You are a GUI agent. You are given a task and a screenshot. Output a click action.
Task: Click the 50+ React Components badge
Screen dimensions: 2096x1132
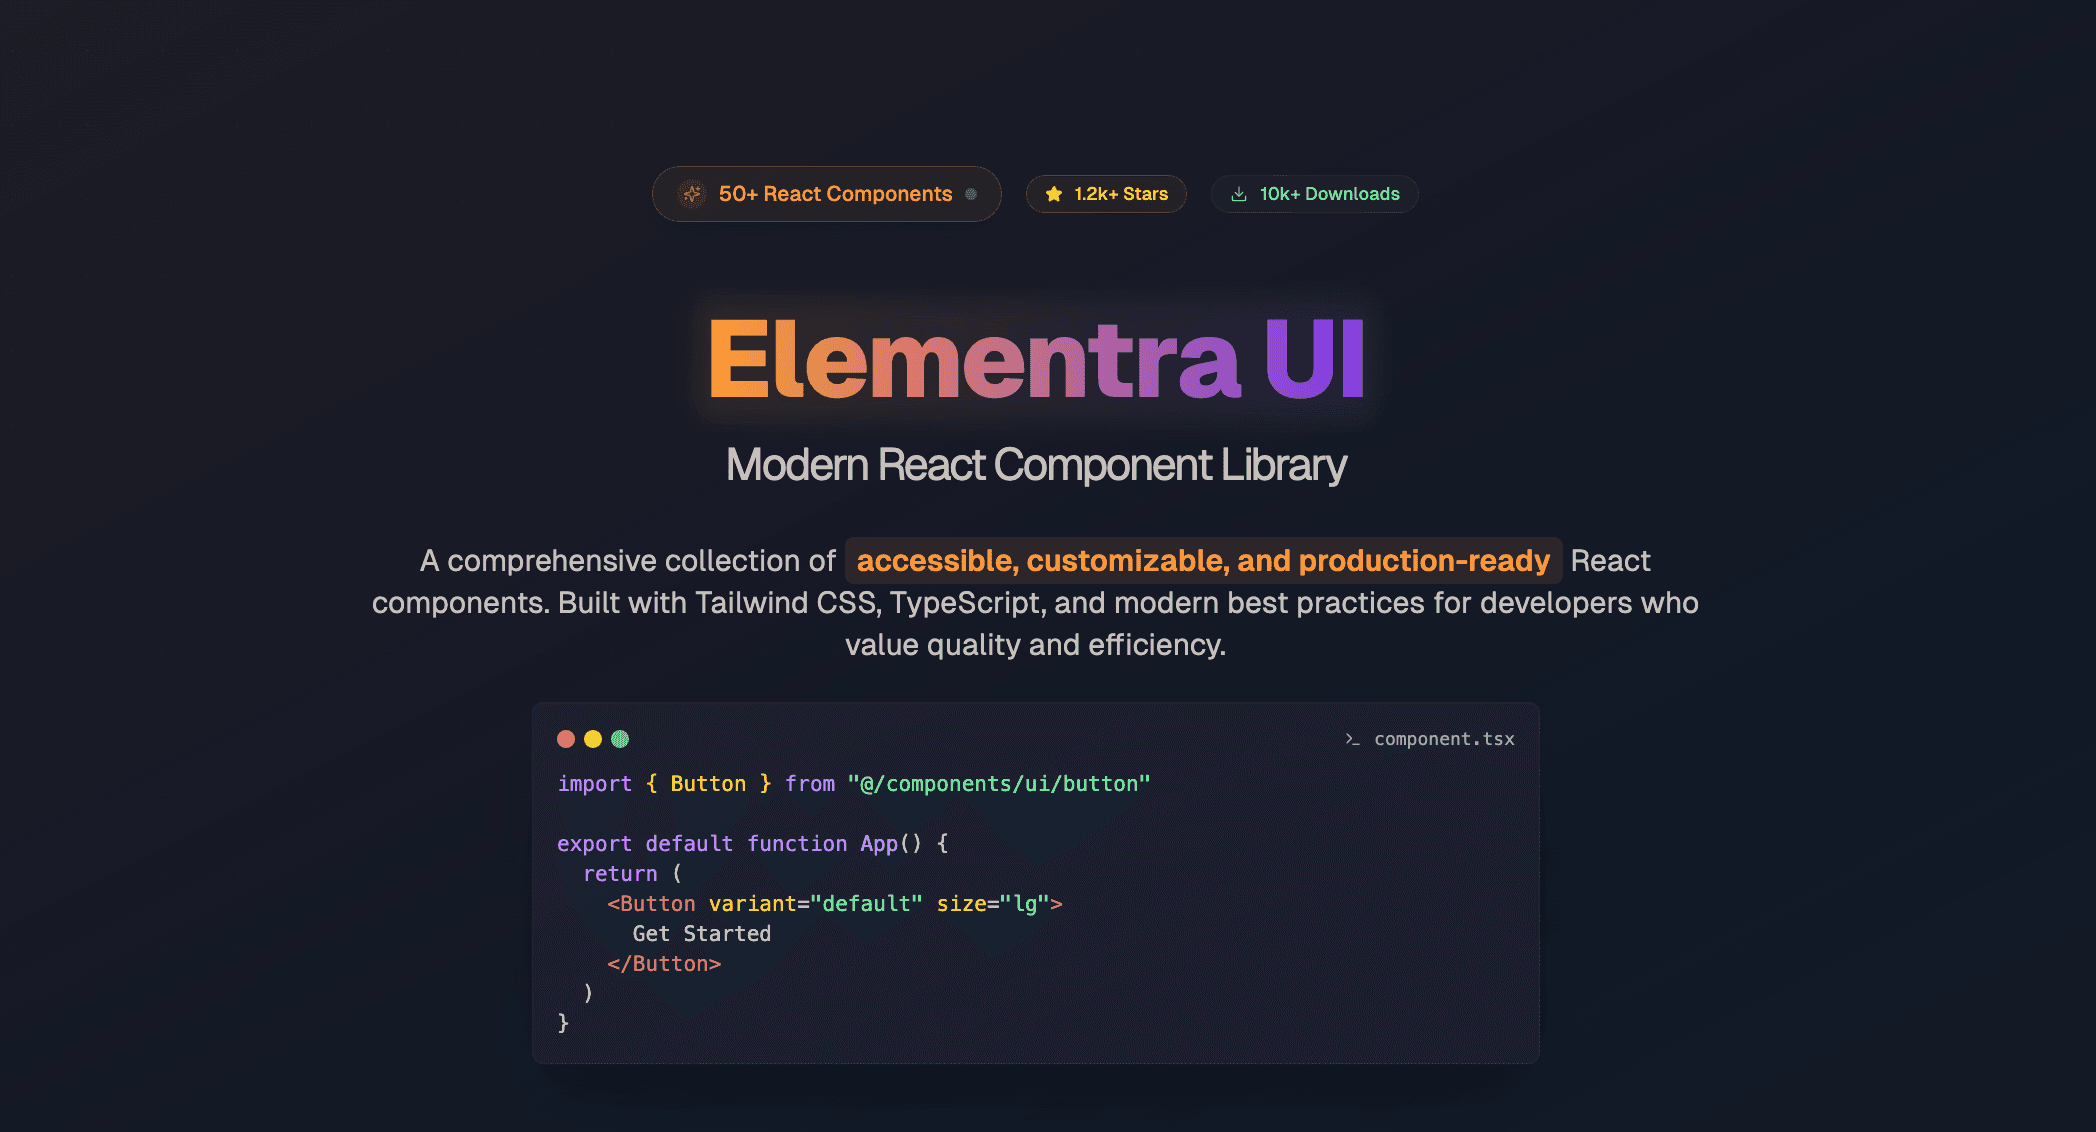click(x=826, y=194)
